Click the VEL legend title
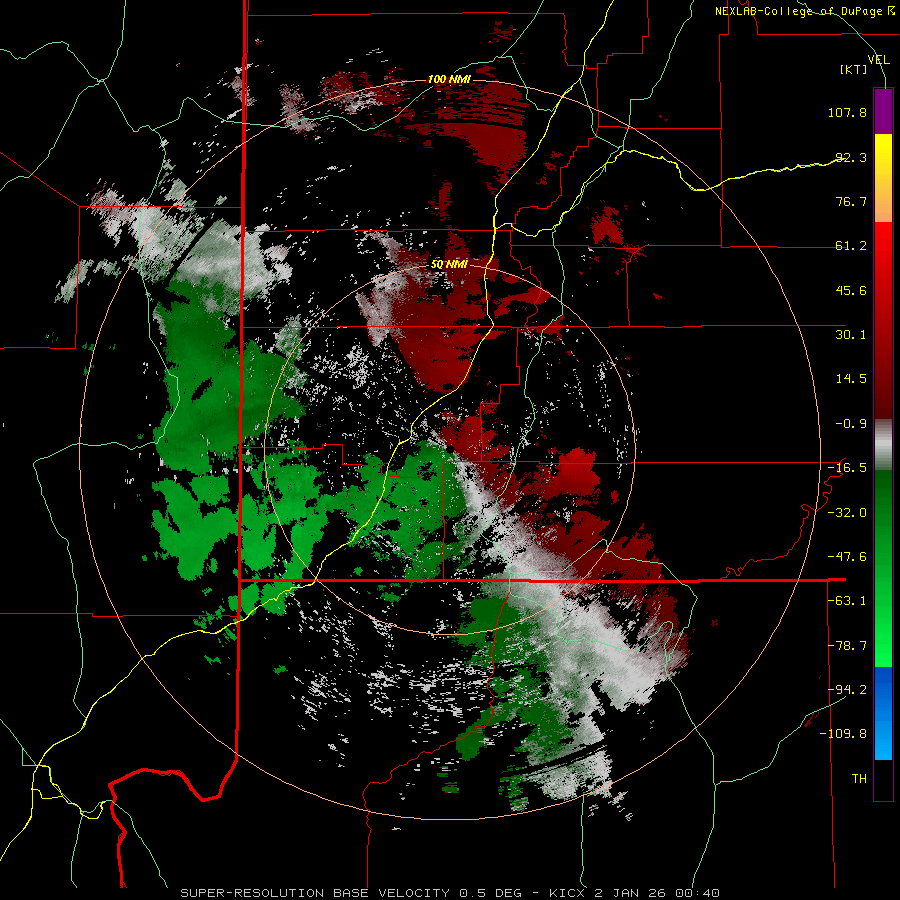 (878, 59)
